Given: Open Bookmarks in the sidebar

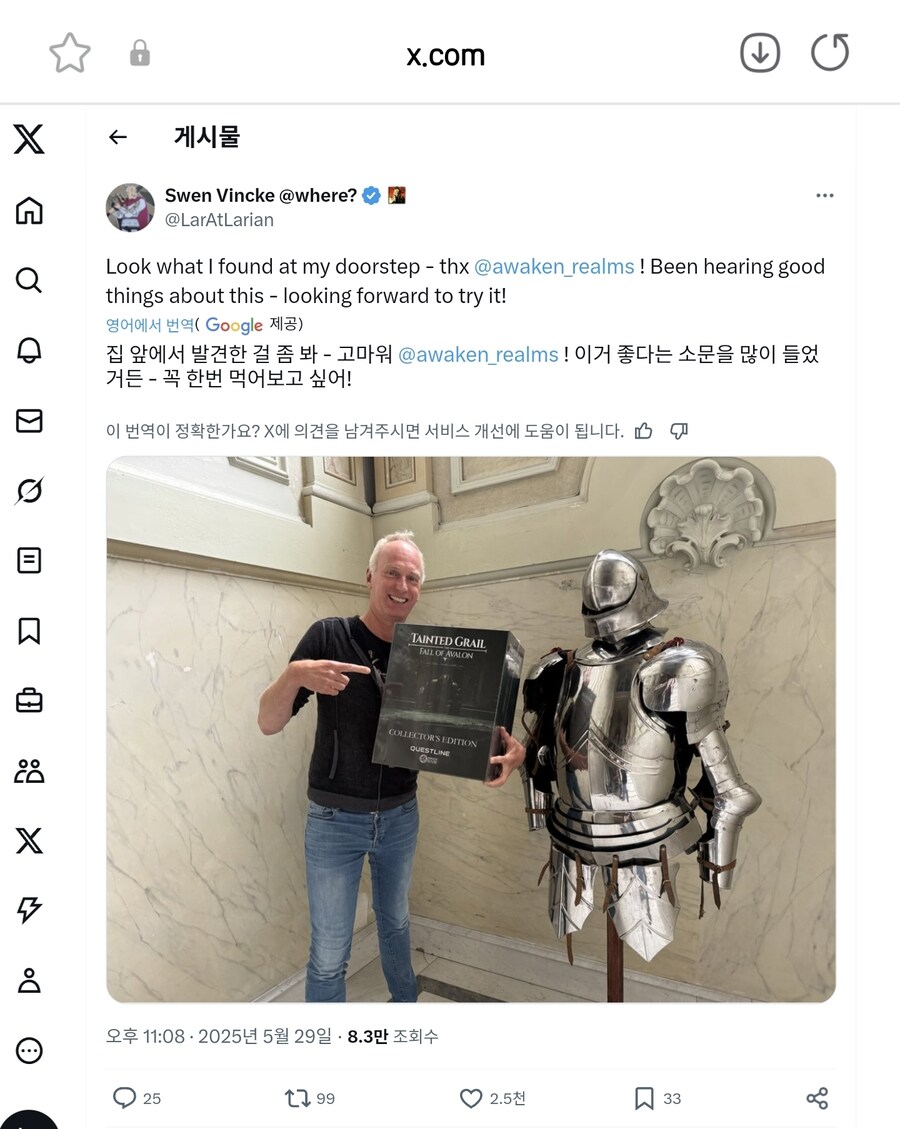Looking at the screenshot, I should 29,631.
